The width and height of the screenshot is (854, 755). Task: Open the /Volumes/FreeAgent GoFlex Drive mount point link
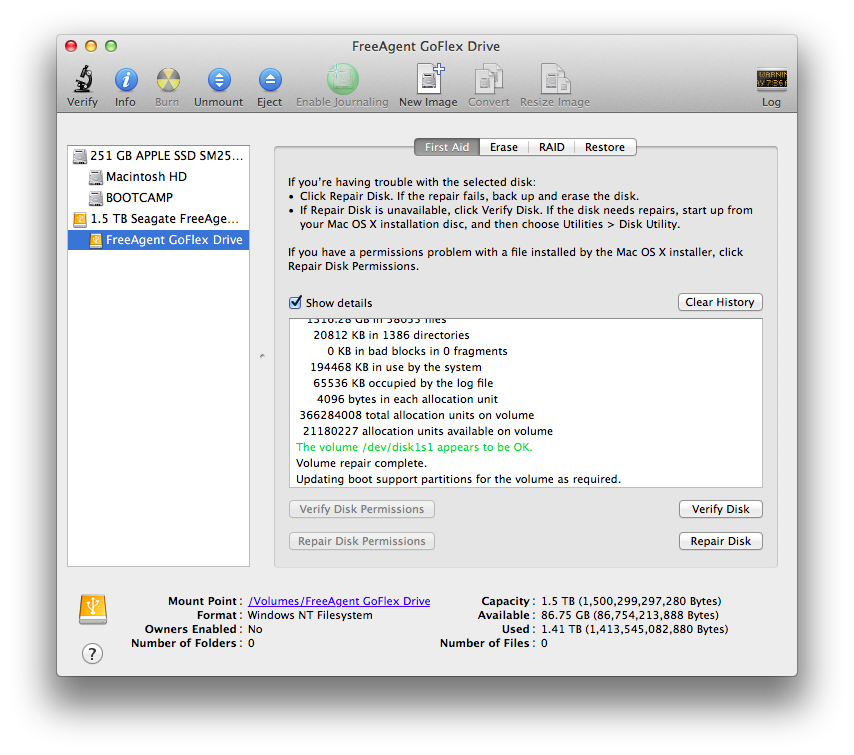coord(339,601)
